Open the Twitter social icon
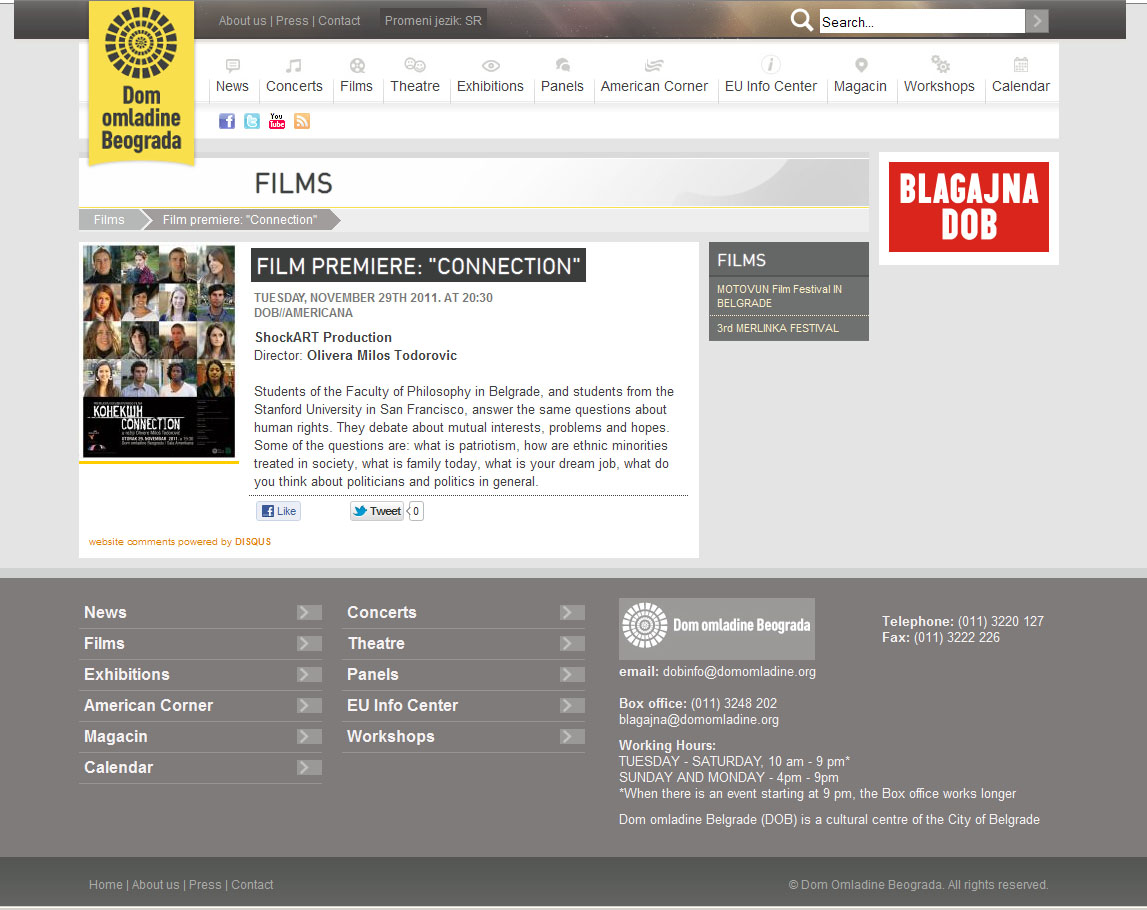 (x=252, y=121)
